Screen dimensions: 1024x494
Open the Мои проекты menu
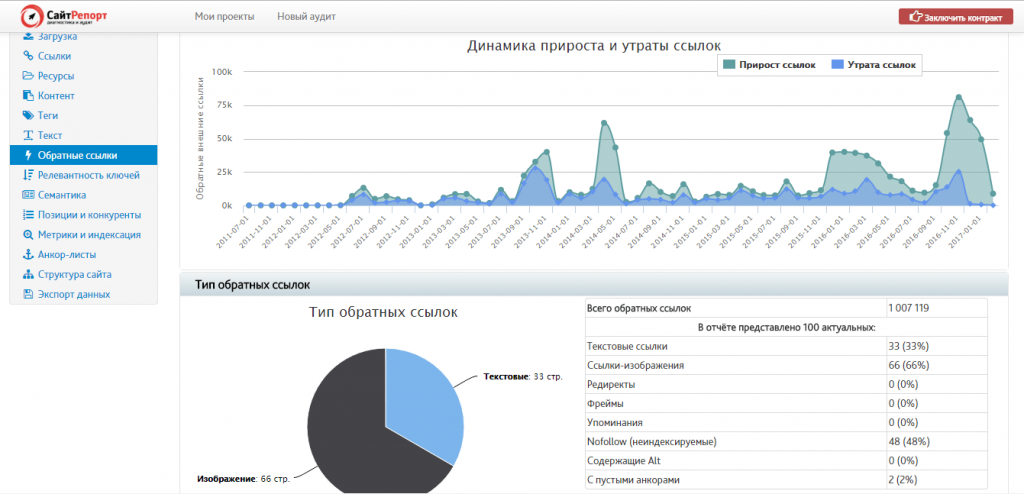224,17
